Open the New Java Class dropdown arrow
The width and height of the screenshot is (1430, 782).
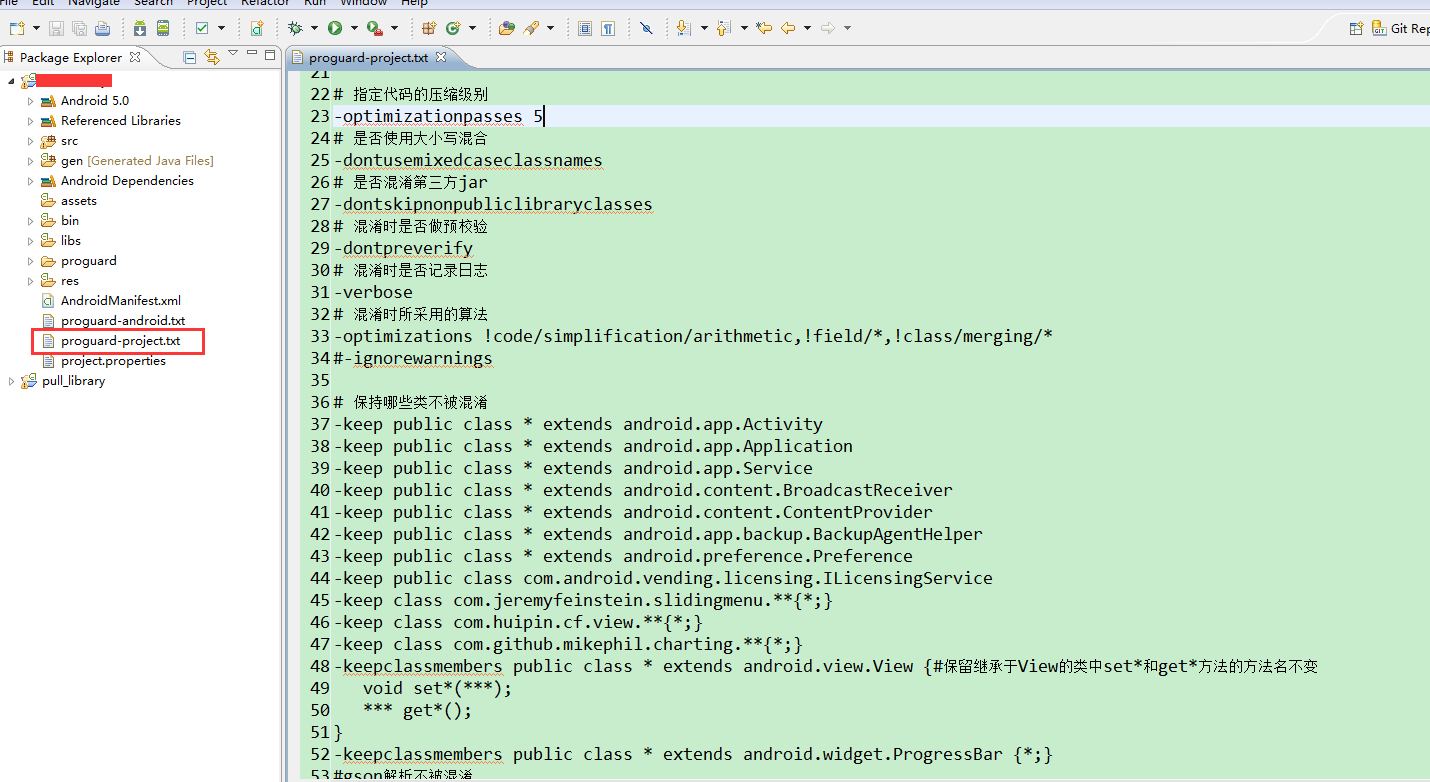(472, 28)
